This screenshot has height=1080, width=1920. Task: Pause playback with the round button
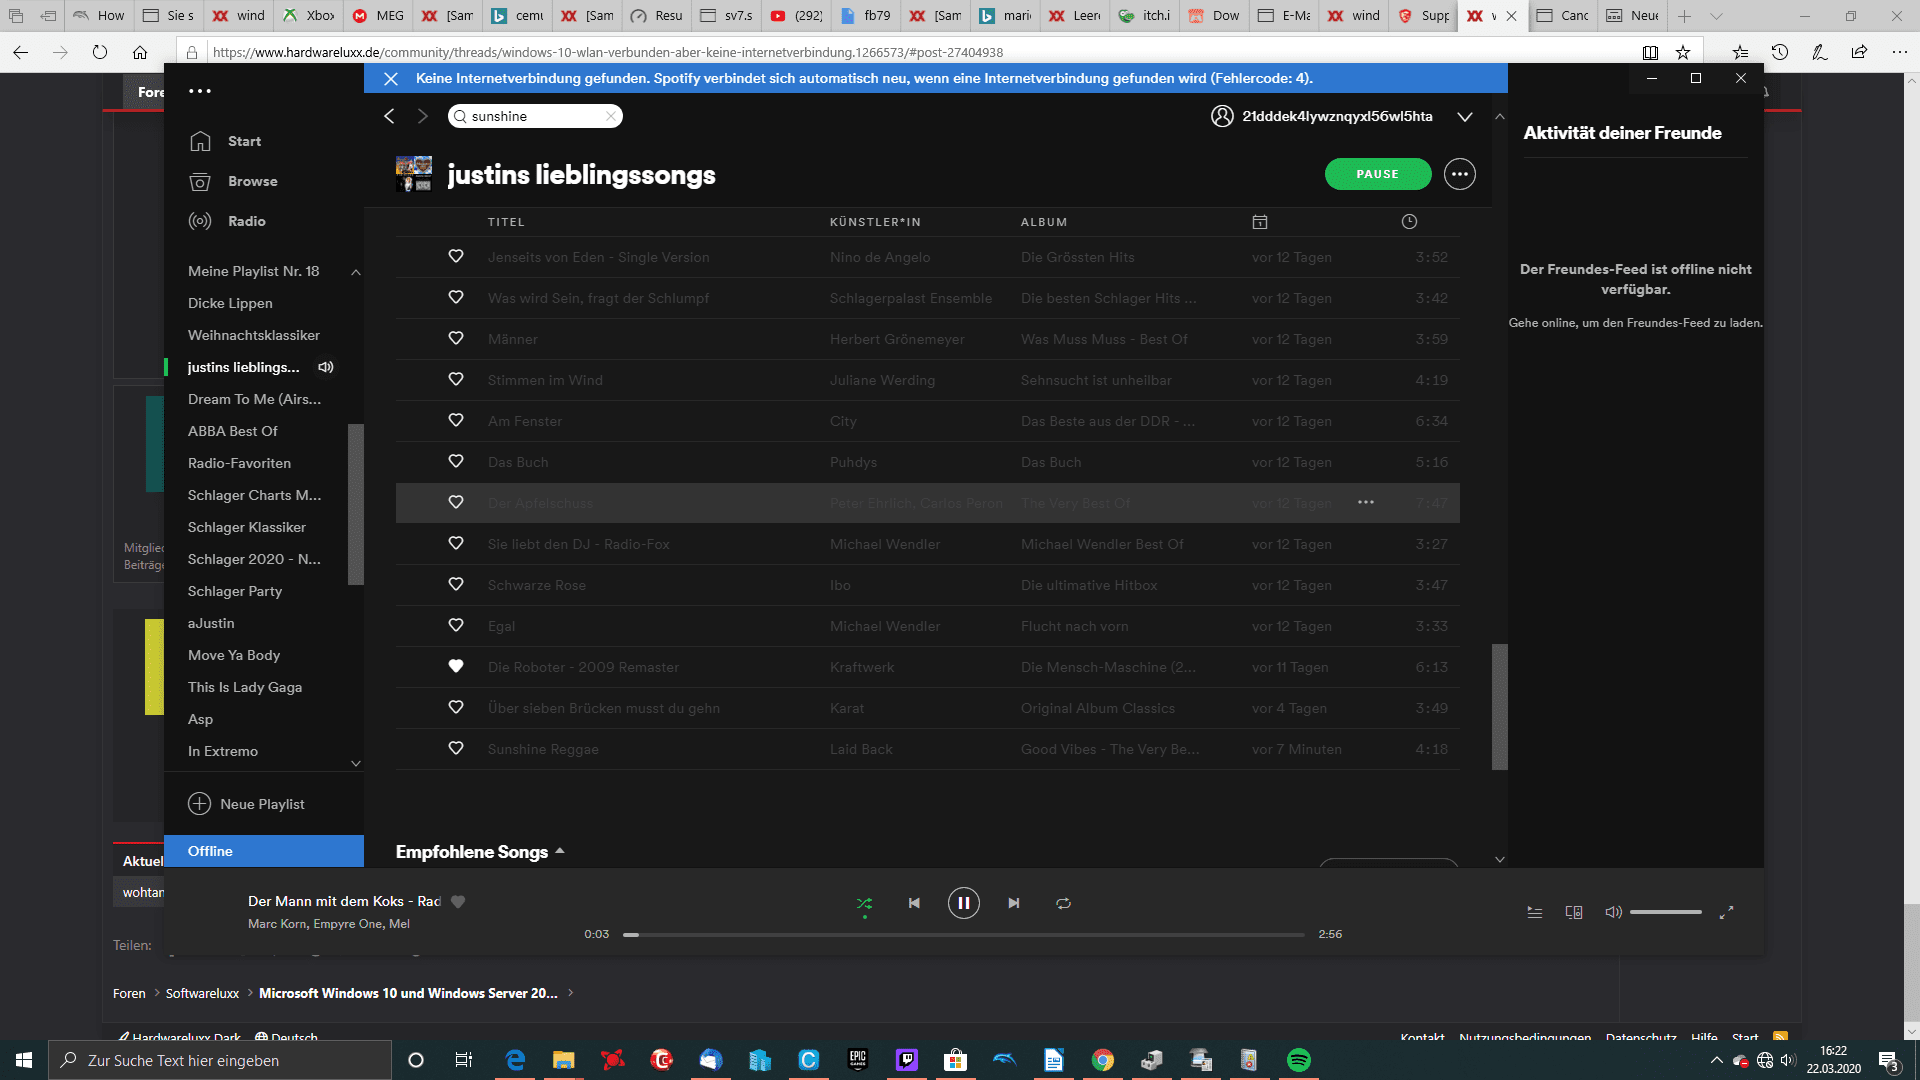tap(963, 903)
